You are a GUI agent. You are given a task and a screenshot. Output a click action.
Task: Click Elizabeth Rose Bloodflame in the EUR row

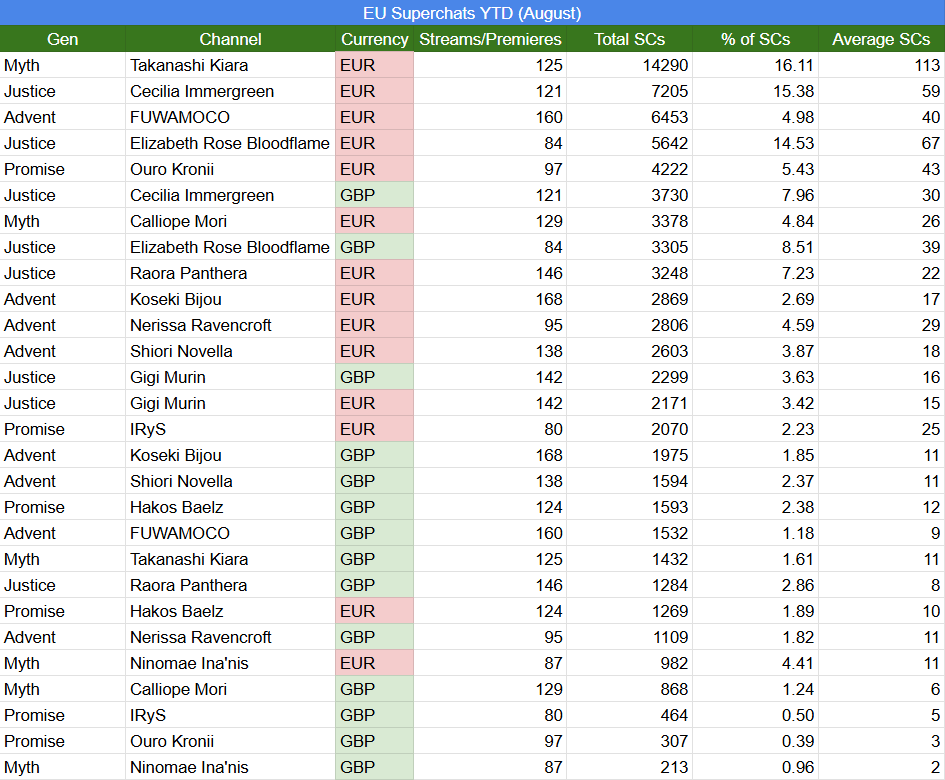[230, 143]
